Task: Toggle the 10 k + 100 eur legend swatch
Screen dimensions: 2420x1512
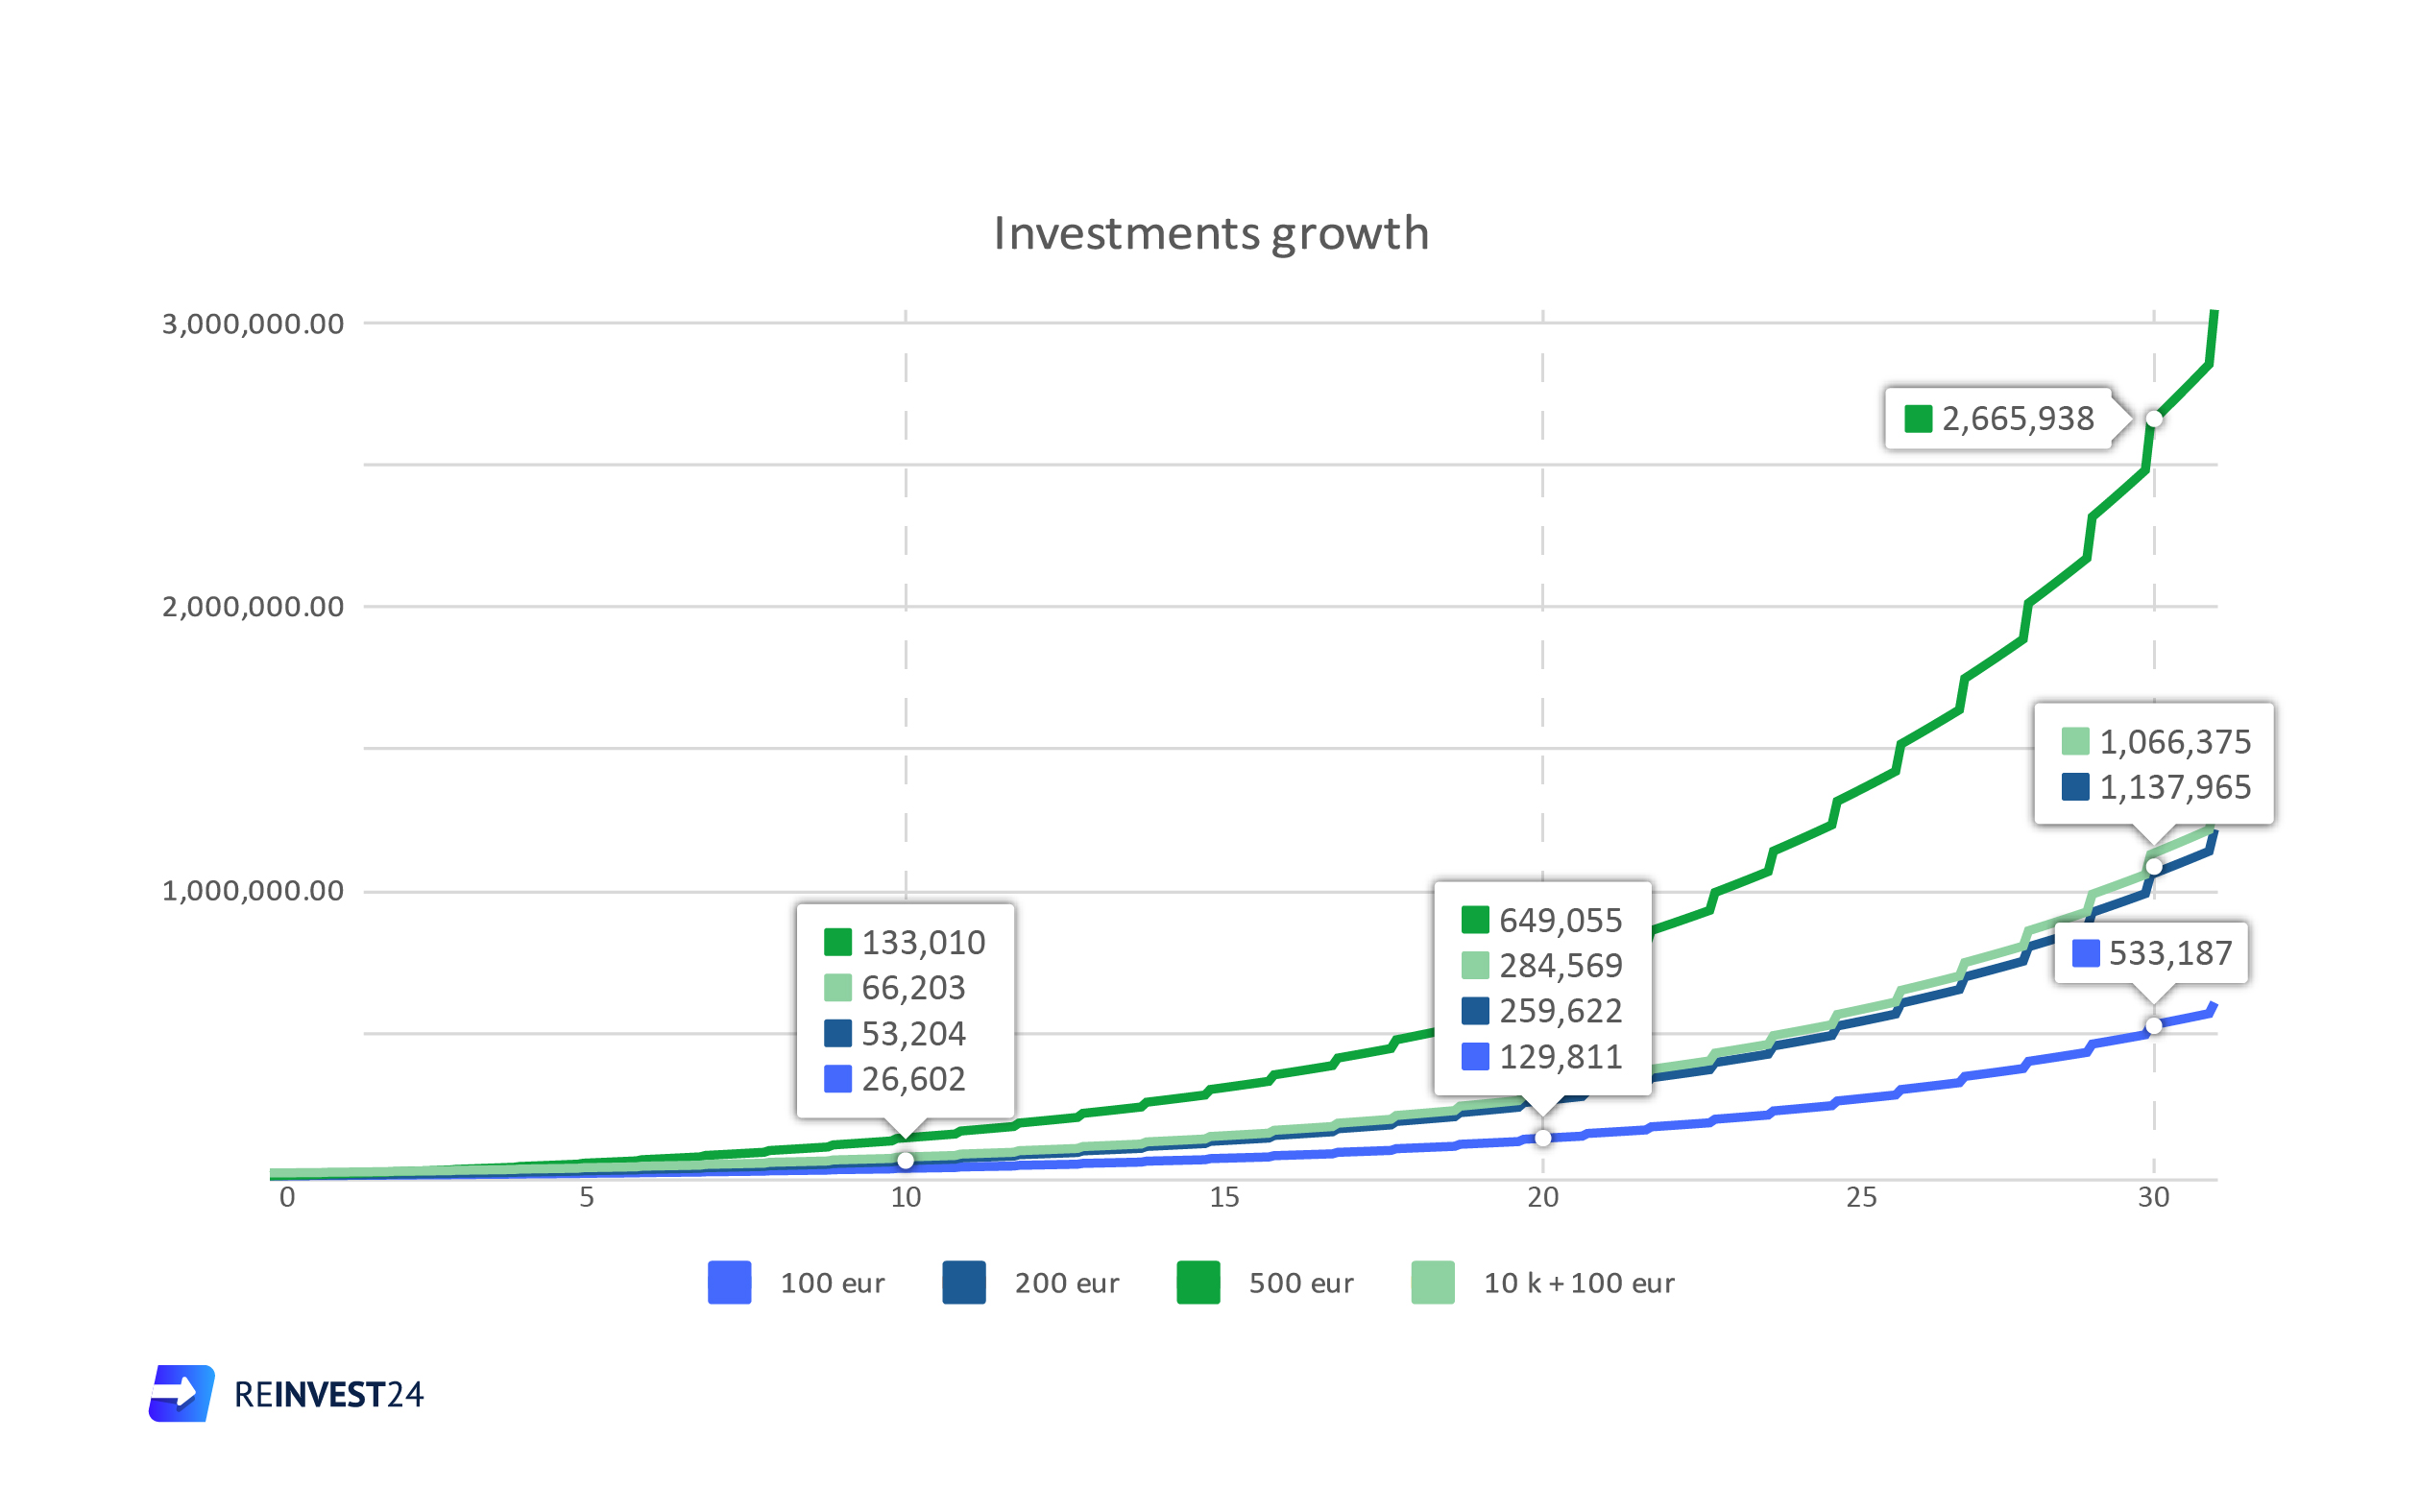Action: coord(1433,1283)
